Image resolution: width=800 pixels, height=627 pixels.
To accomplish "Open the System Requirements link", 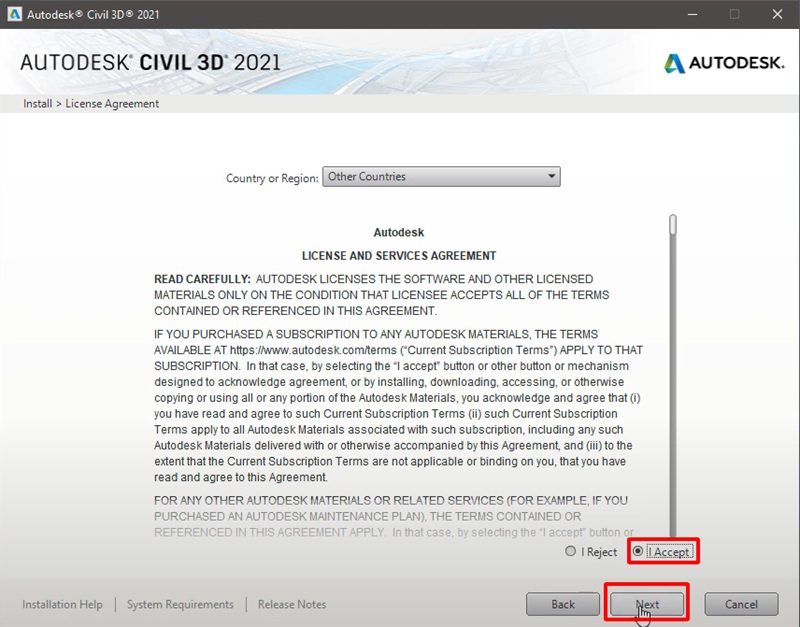I will click(180, 604).
